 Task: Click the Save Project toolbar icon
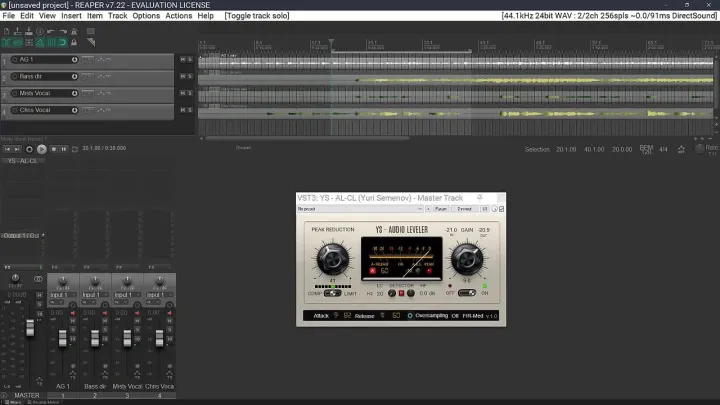pyautogui.click(x=28, y=31)
